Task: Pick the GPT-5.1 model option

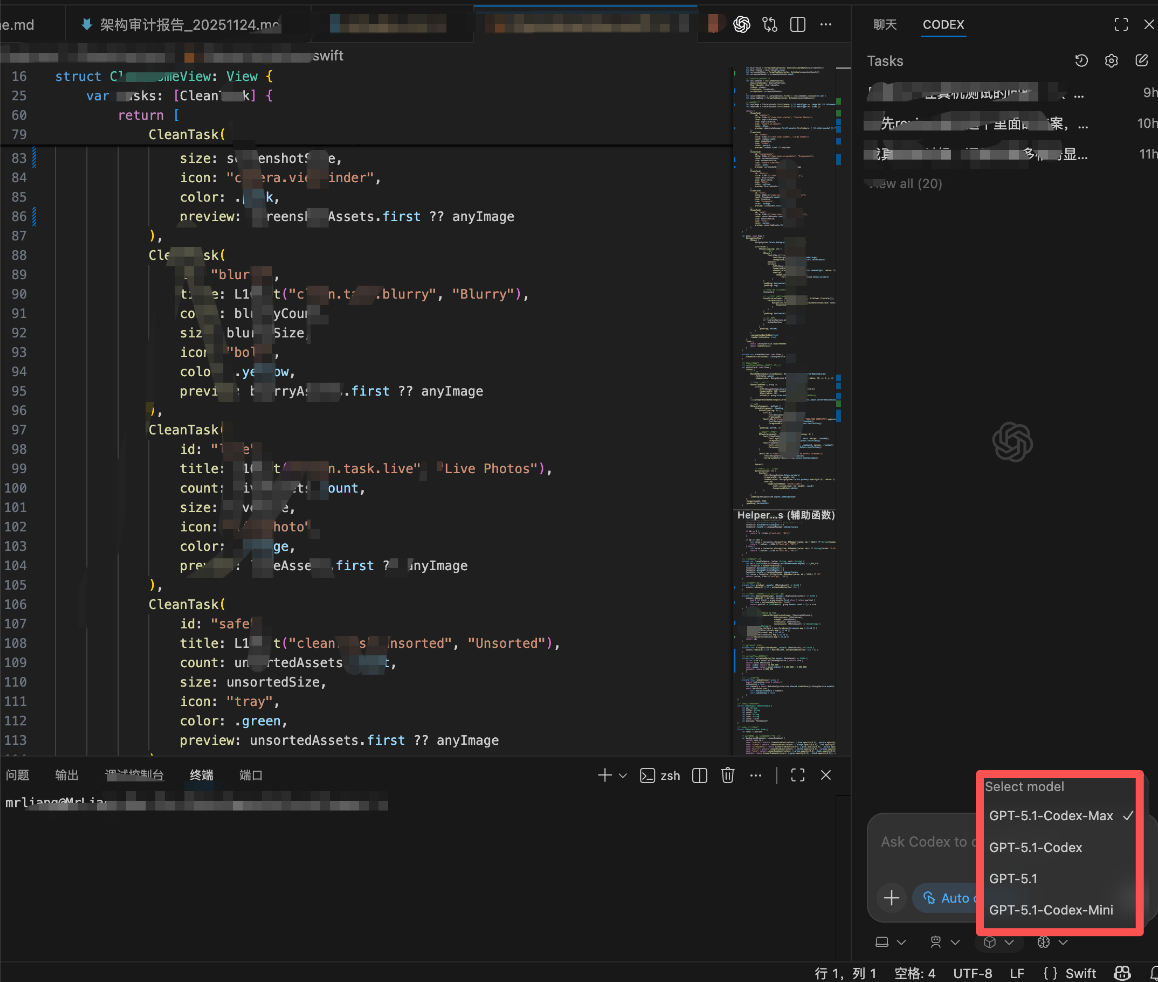Action: (x=1013, y=879)
